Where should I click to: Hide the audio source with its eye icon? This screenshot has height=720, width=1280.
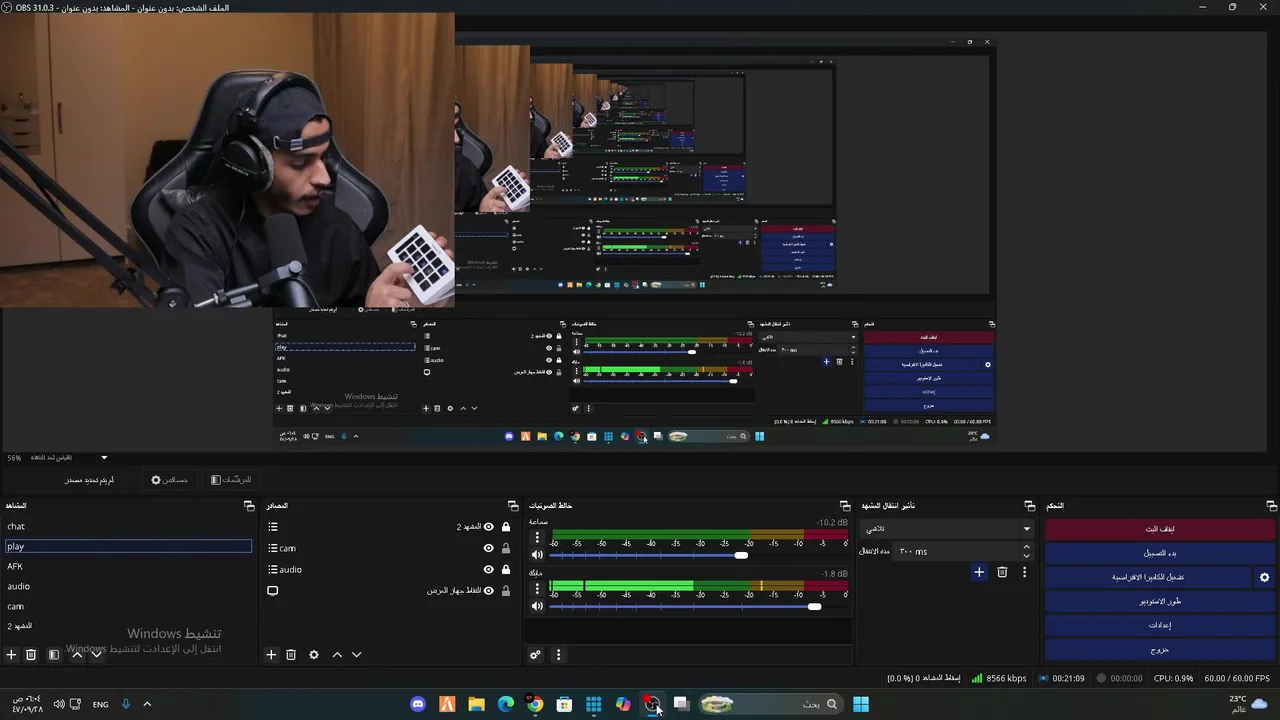point(489,569)
